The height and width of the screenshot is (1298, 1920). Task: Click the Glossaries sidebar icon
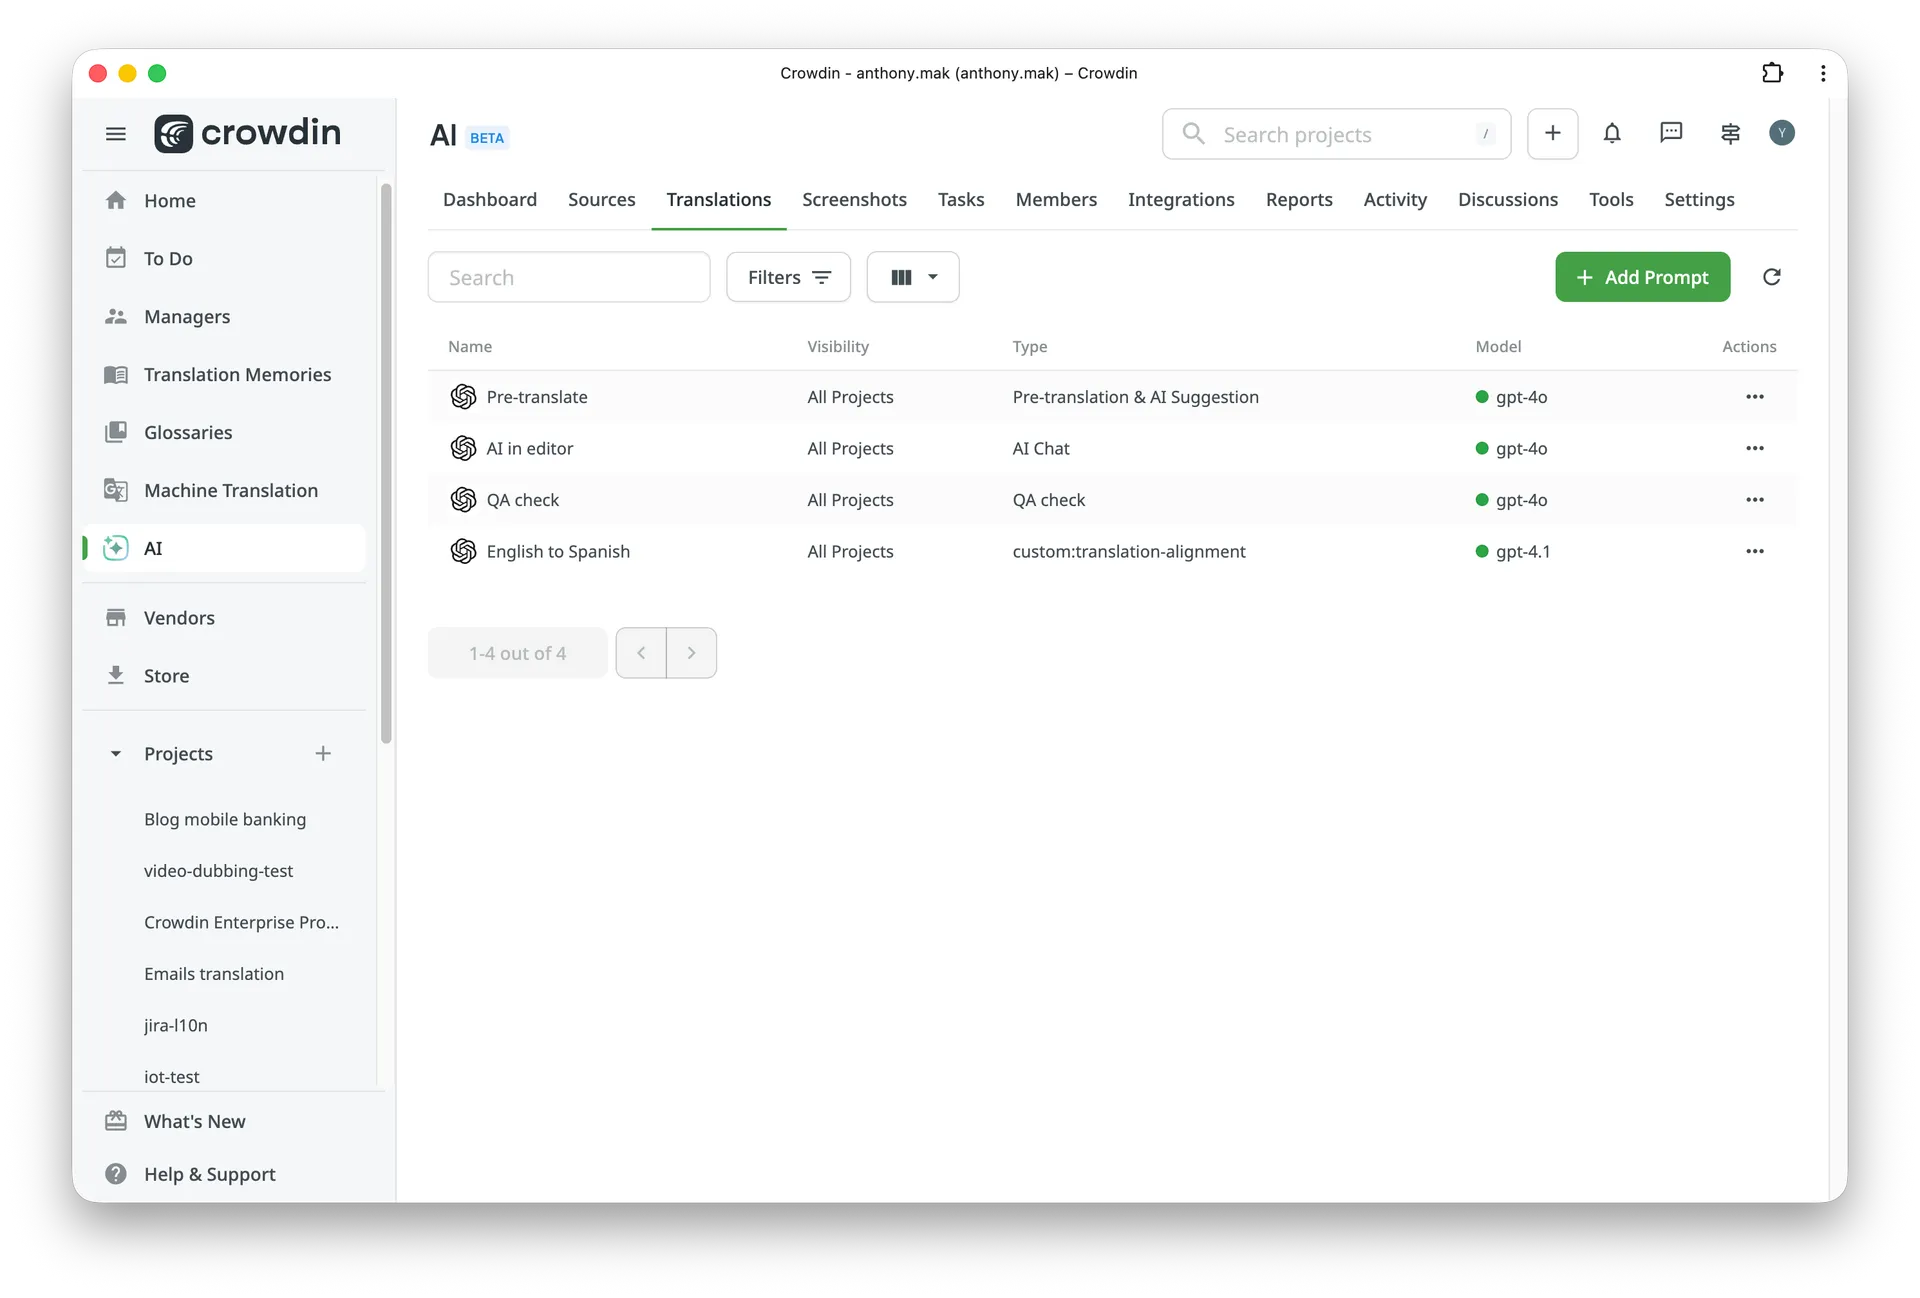(116, 432)
